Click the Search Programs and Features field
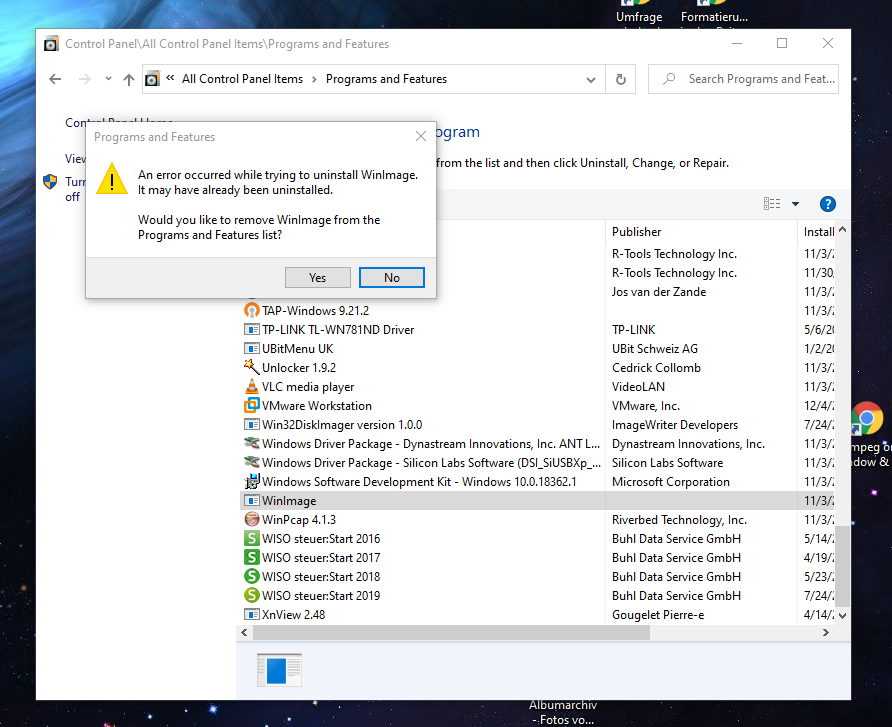892x727 pixels. point(743,79)
